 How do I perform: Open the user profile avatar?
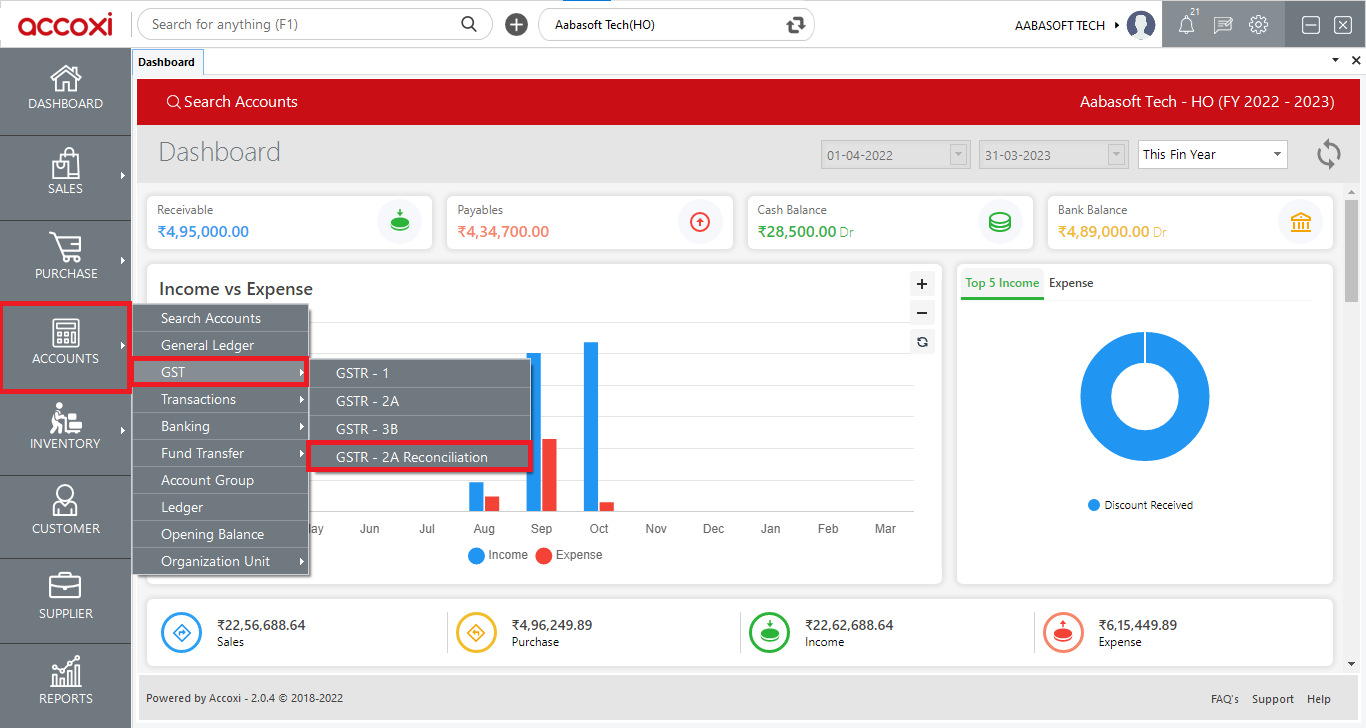coord(1141,25)
